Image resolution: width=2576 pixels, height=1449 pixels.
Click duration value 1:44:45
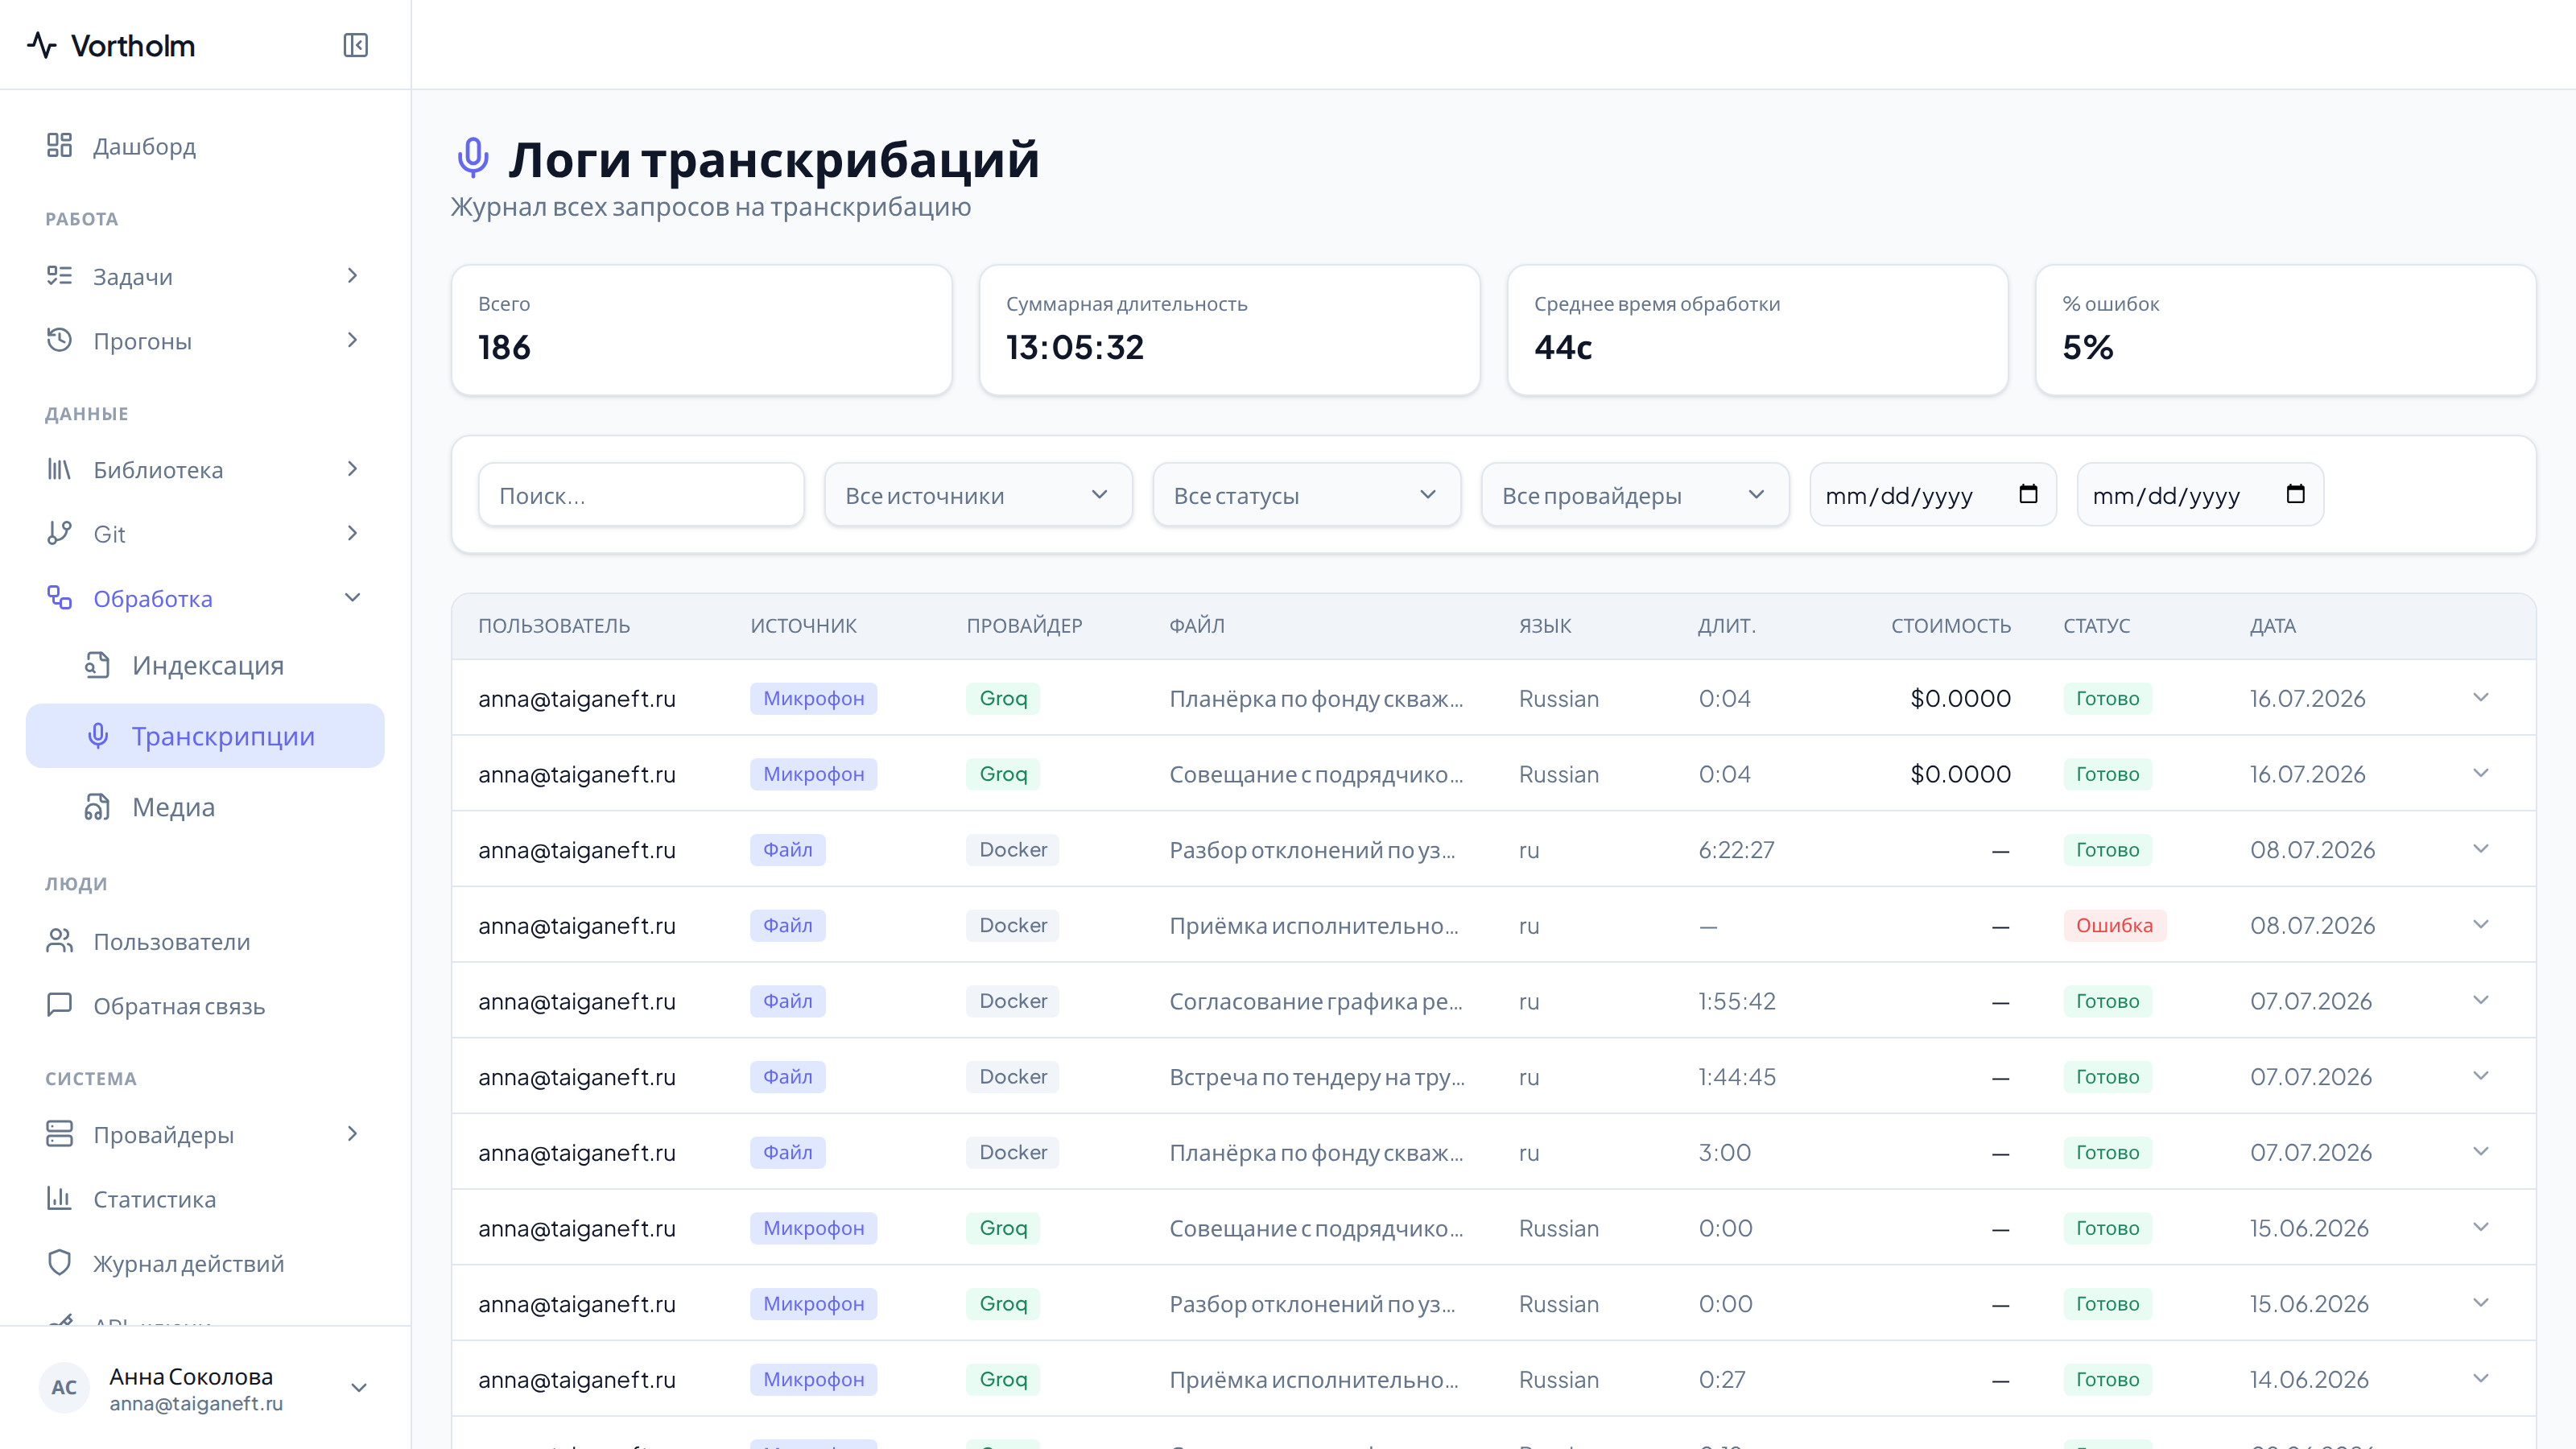tap(1737, 1076)
